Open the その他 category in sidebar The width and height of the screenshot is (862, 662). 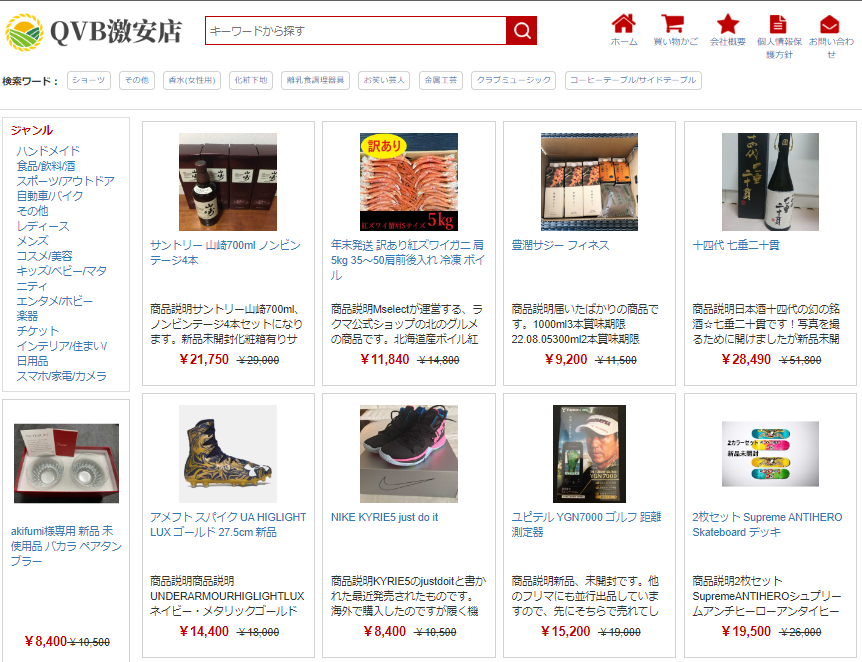click(32, 211)
